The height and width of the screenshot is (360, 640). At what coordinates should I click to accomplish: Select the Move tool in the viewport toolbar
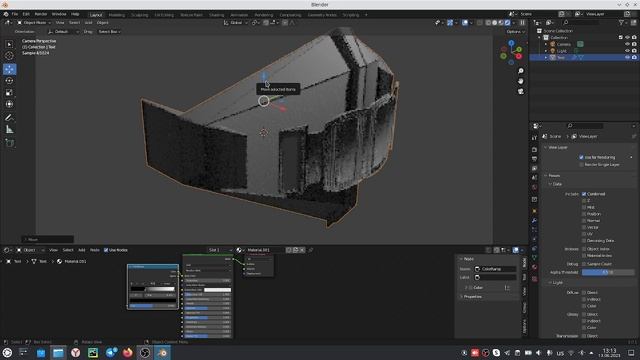(x=9, y=69)
